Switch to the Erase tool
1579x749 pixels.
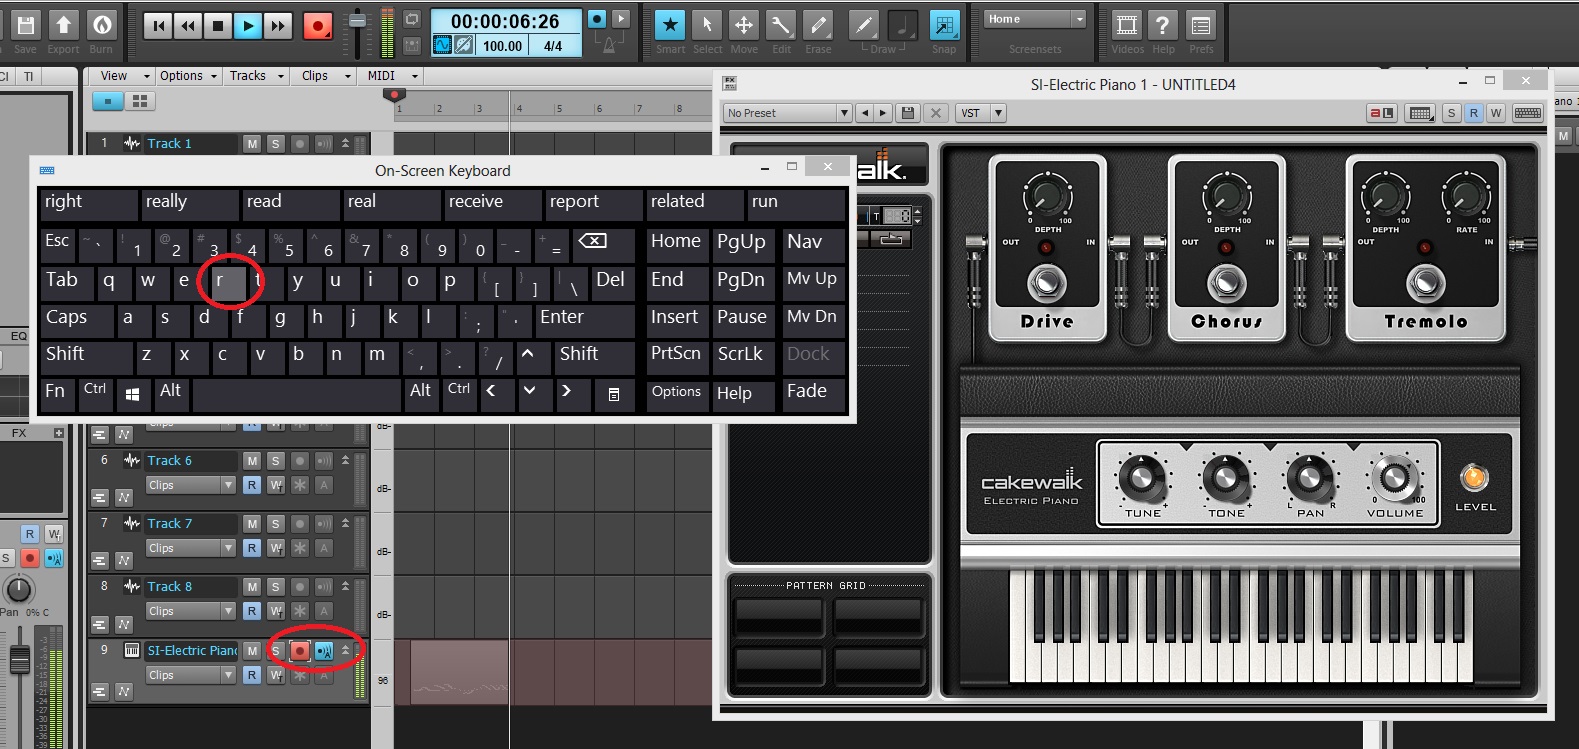click(x=818, y=25)
